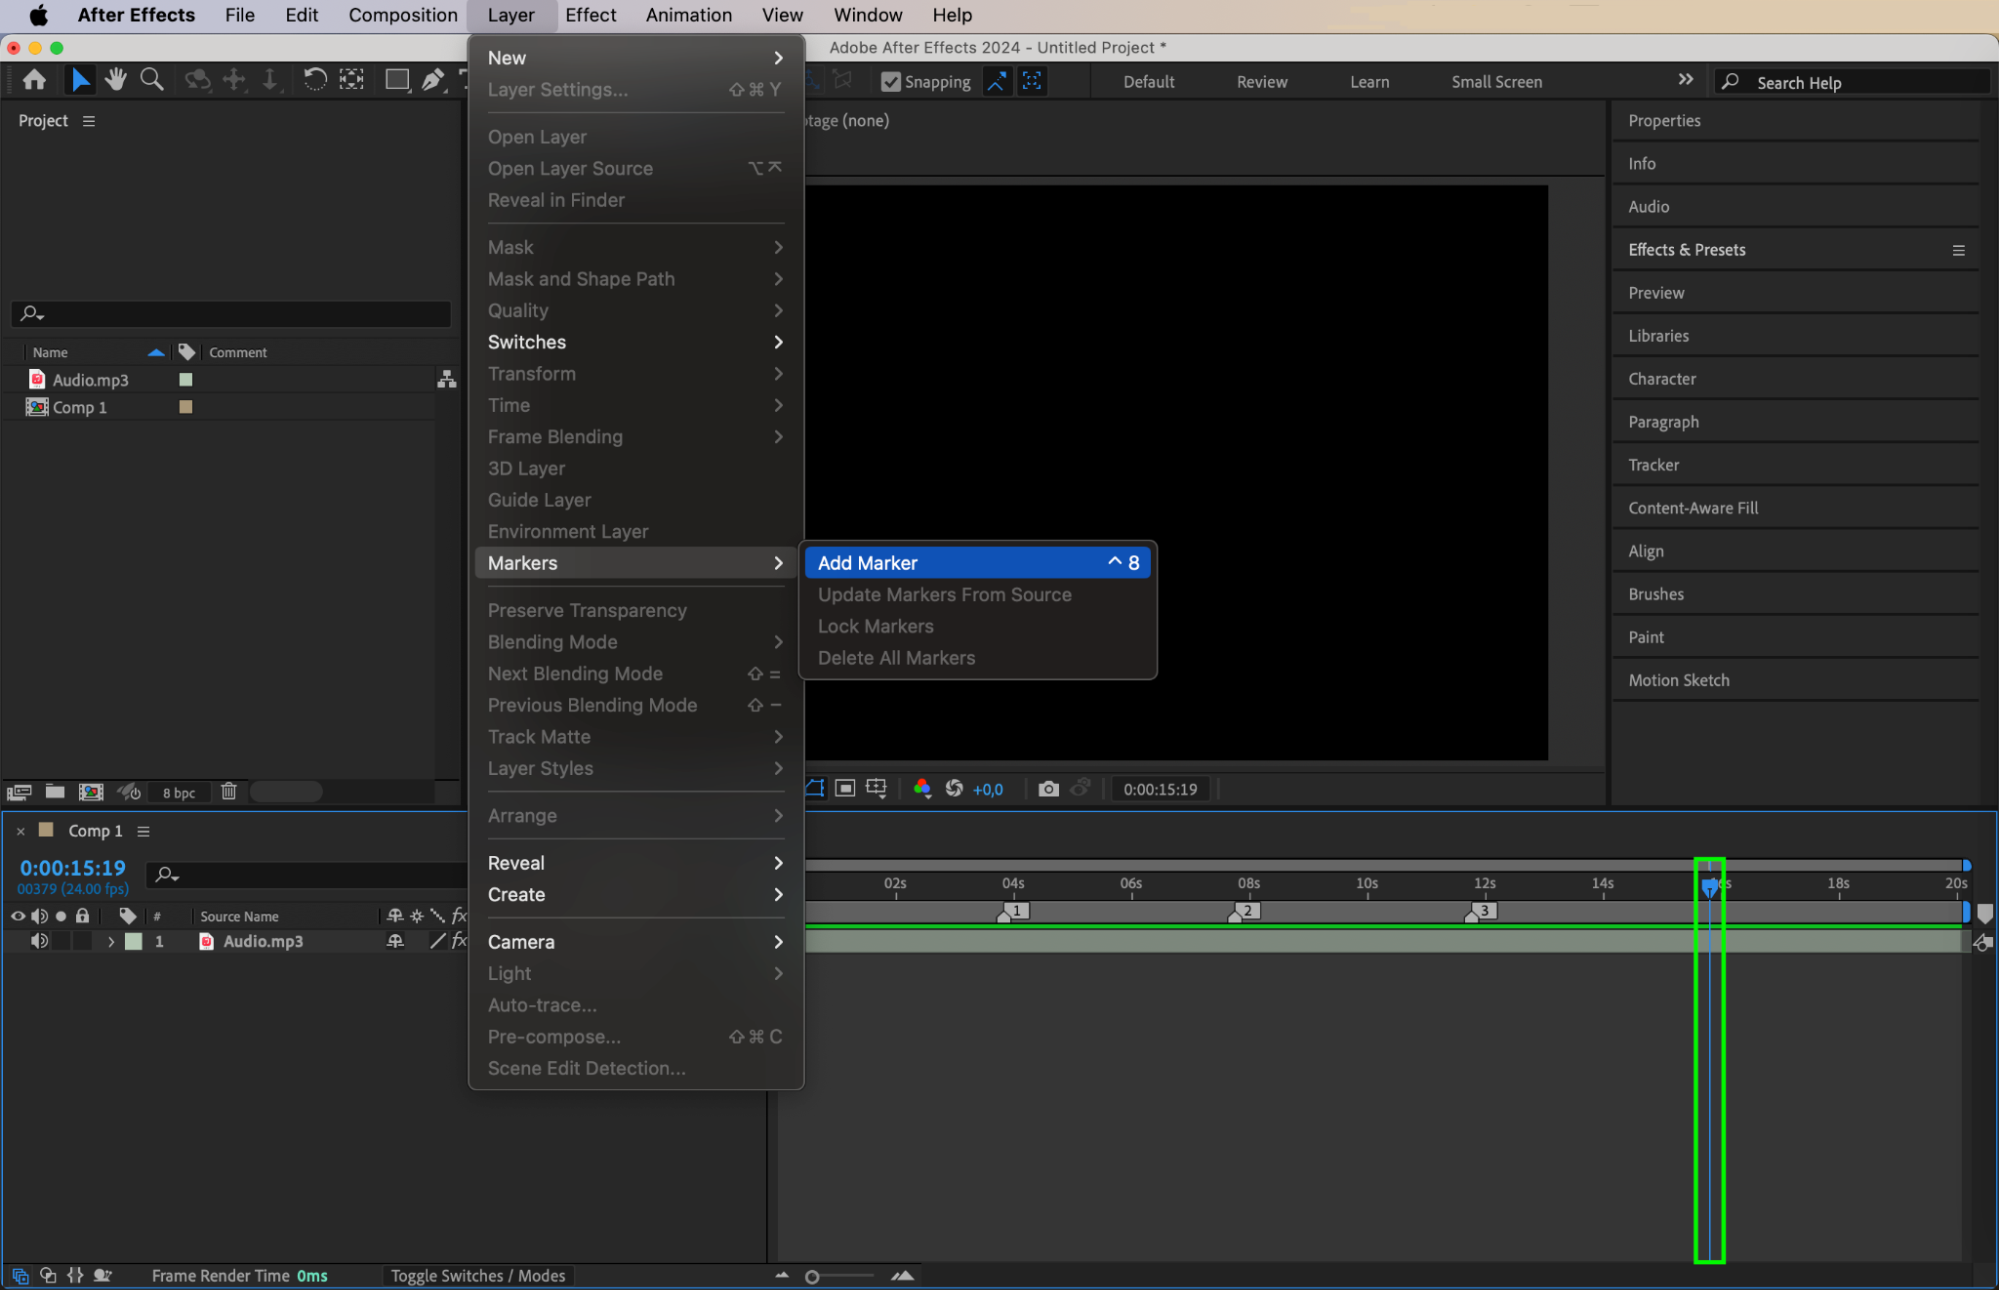Screen dimensions: 1999x1291
Task: Select the Rectangle shape tool
Action: (397, 80)
